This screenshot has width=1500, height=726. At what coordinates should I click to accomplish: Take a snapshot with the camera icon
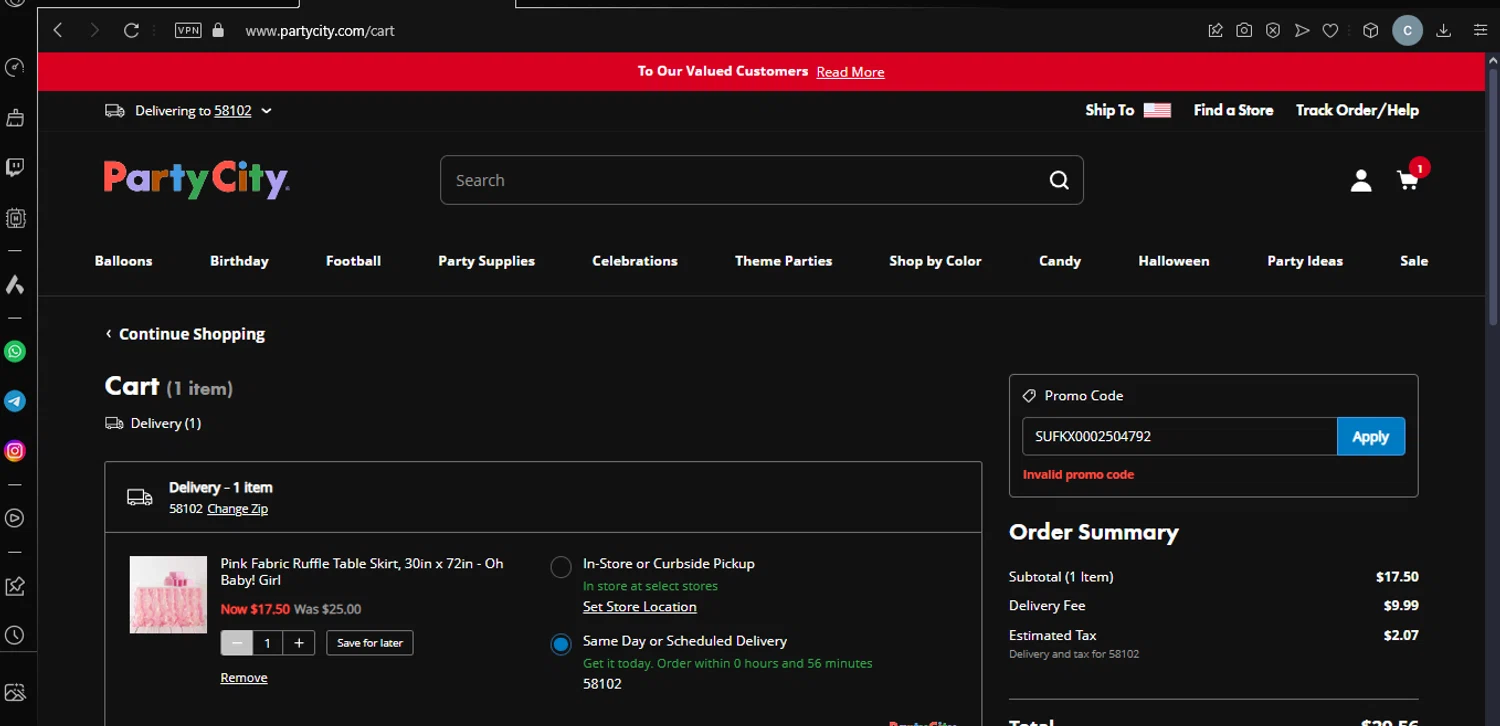[1244, 31]
